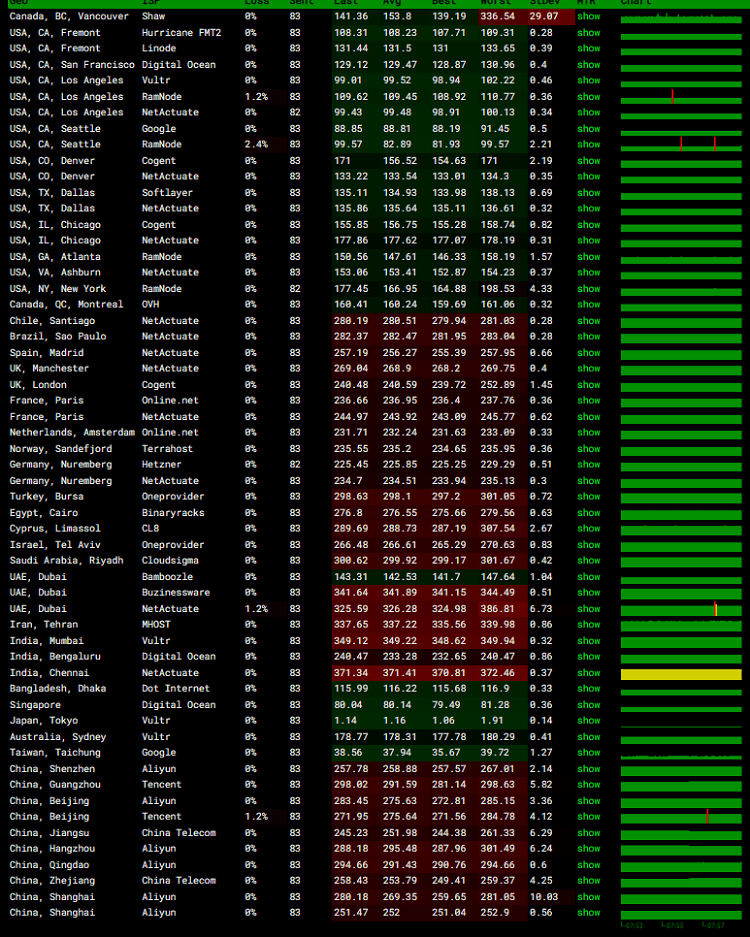Click the 1.14 last value for Tokyo

[345, 720]
